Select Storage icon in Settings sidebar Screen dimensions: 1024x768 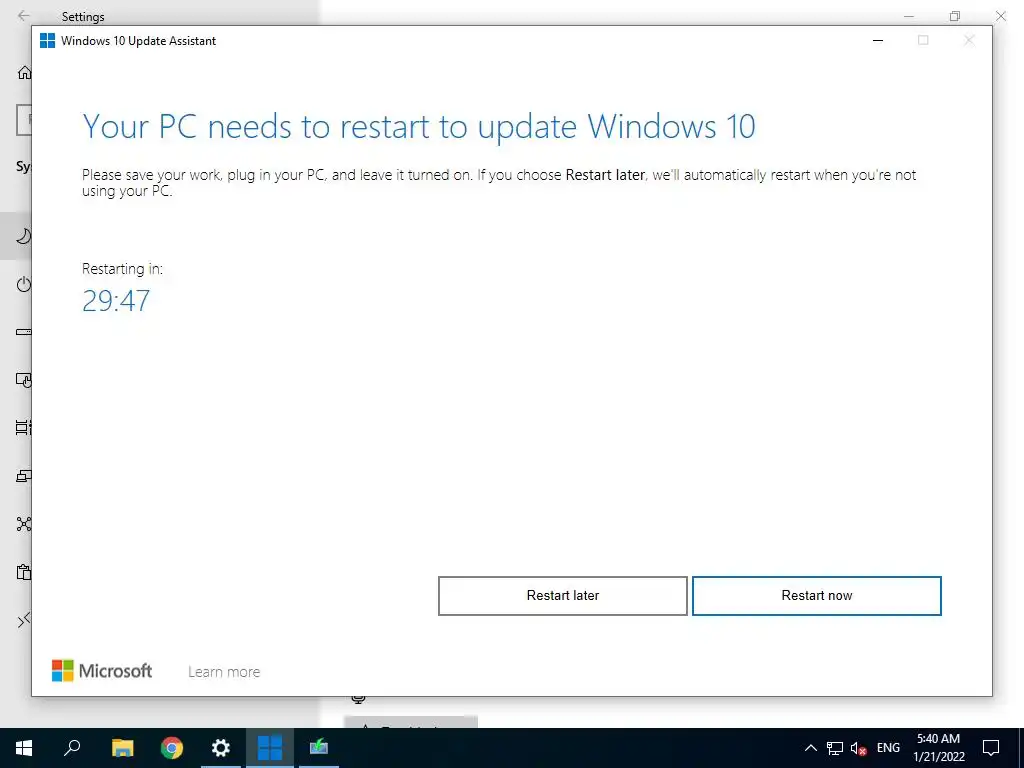[24, 332]
